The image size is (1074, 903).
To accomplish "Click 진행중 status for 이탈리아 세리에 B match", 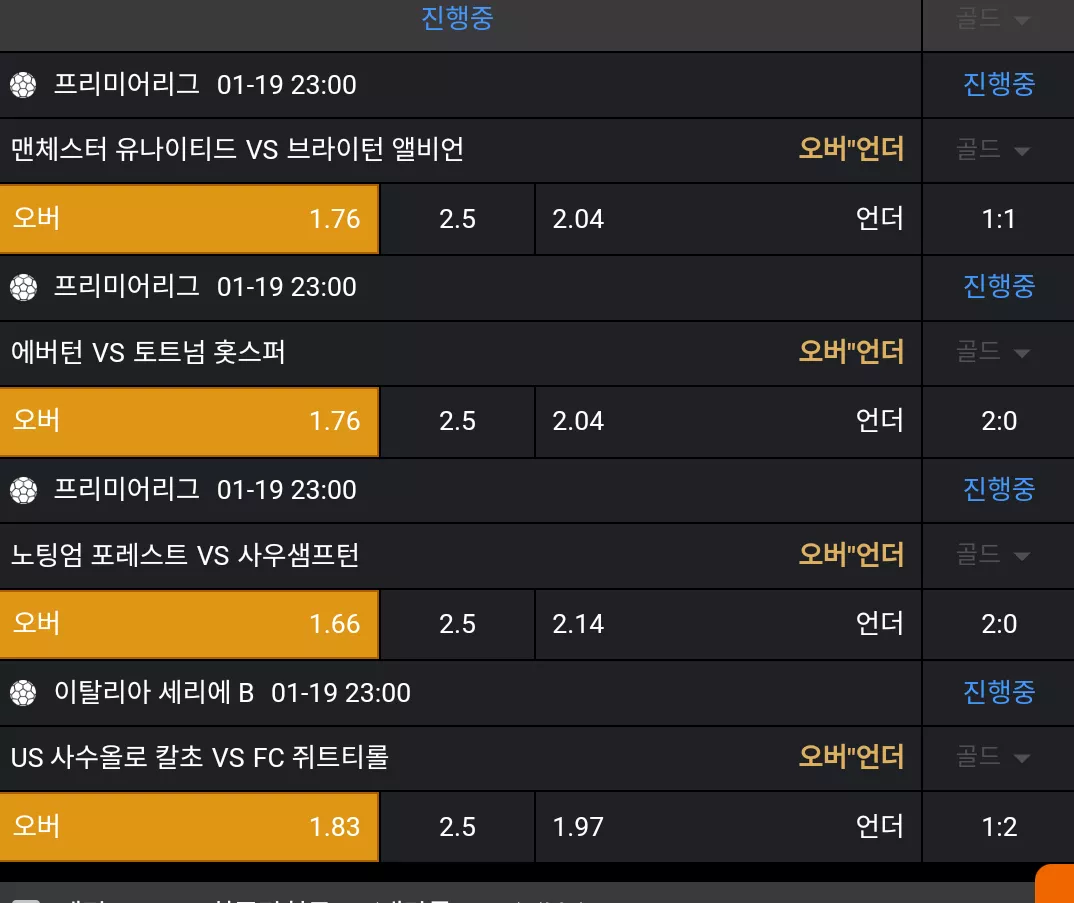I will pyautogui.click(x=999, y=692).
